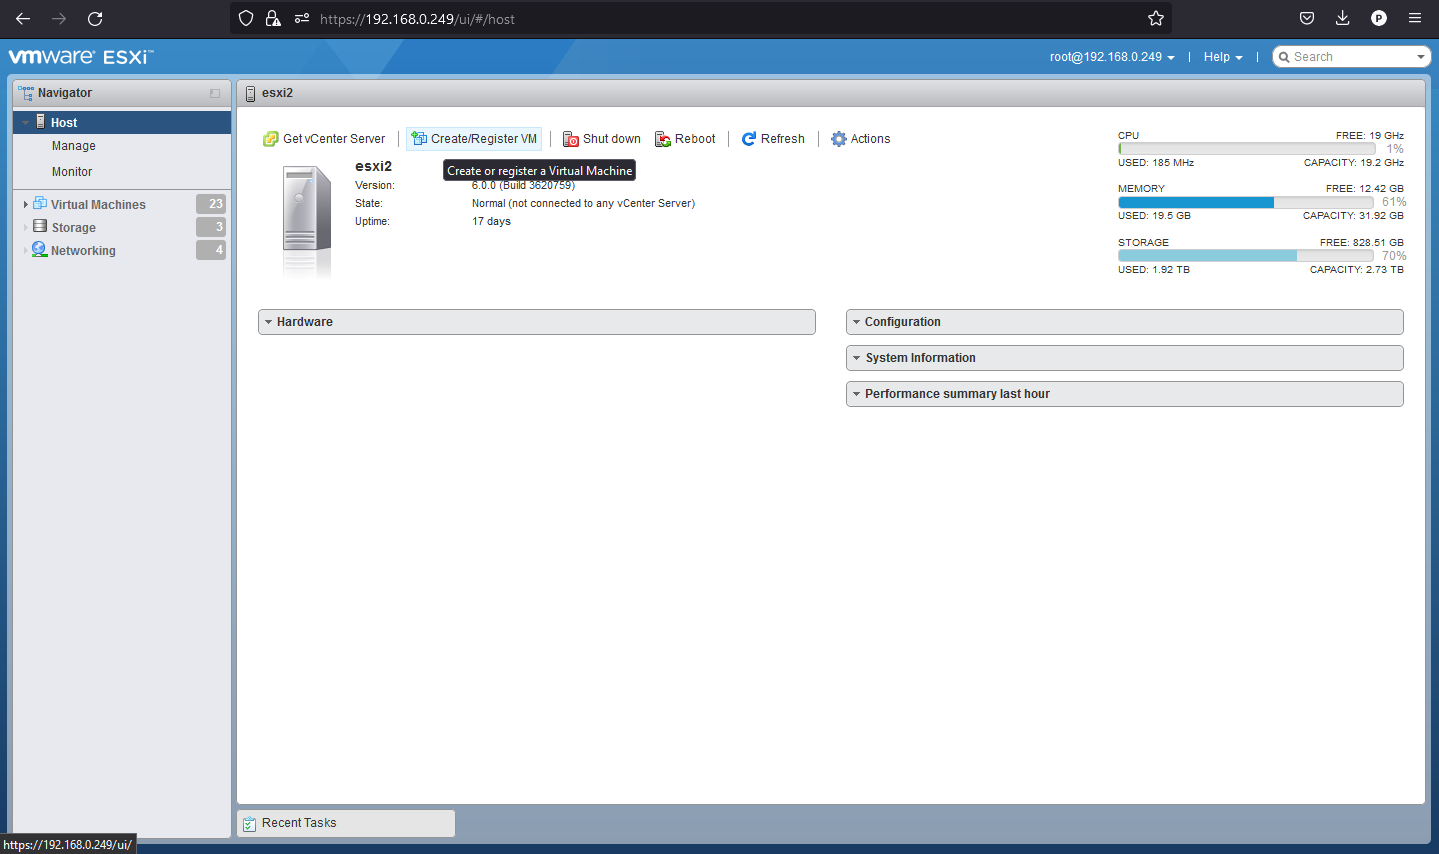Click the Reboot host icon

(x=663, y=139)
